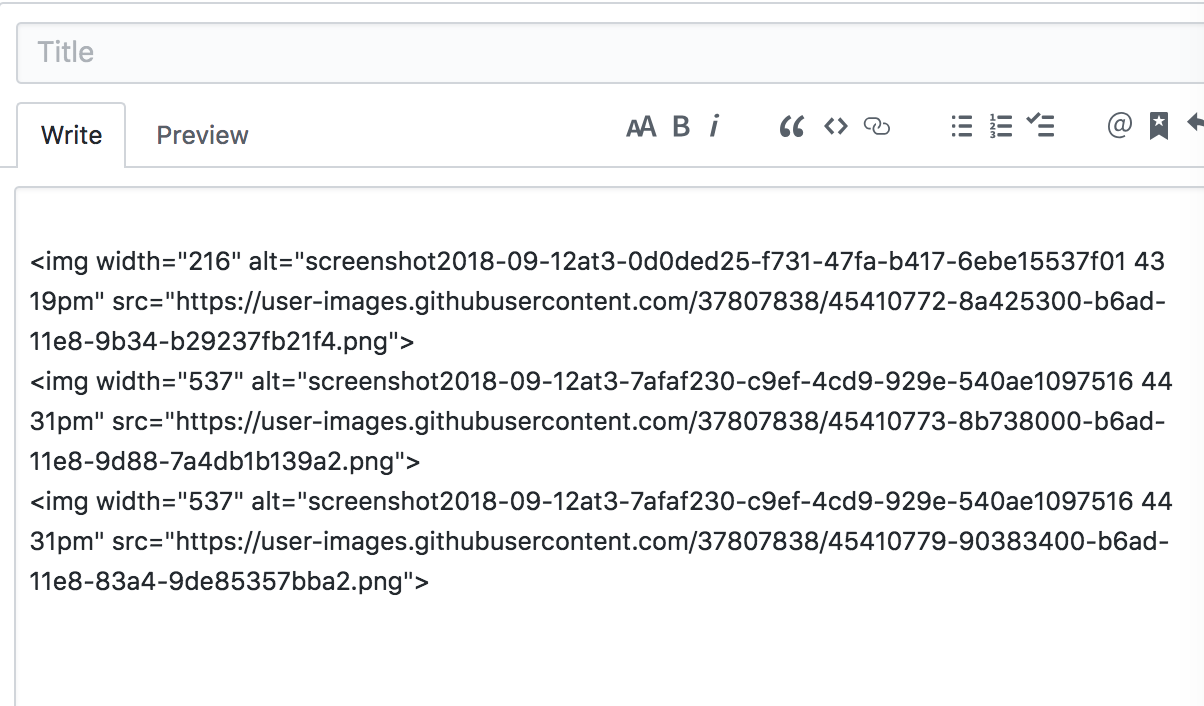Insert code formatting
This screenshot has height=706, width=1204.
tap(835, 126)
